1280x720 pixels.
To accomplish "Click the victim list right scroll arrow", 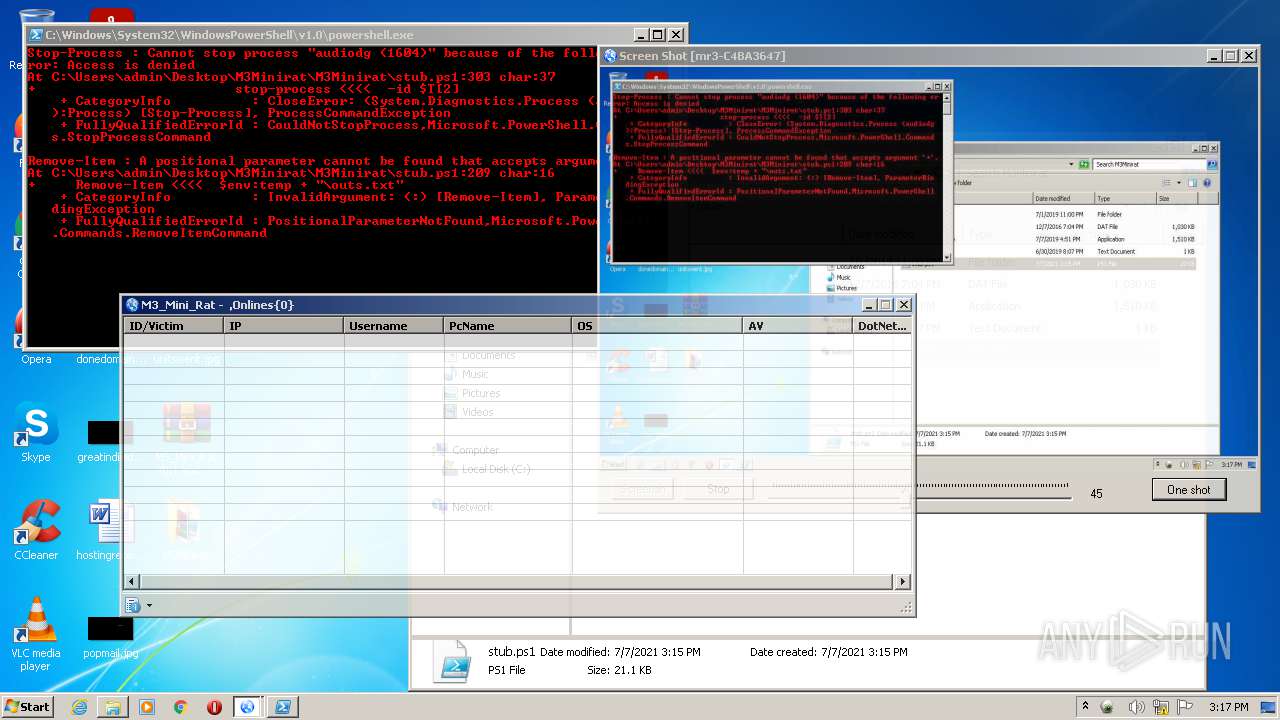I will 903,582.
